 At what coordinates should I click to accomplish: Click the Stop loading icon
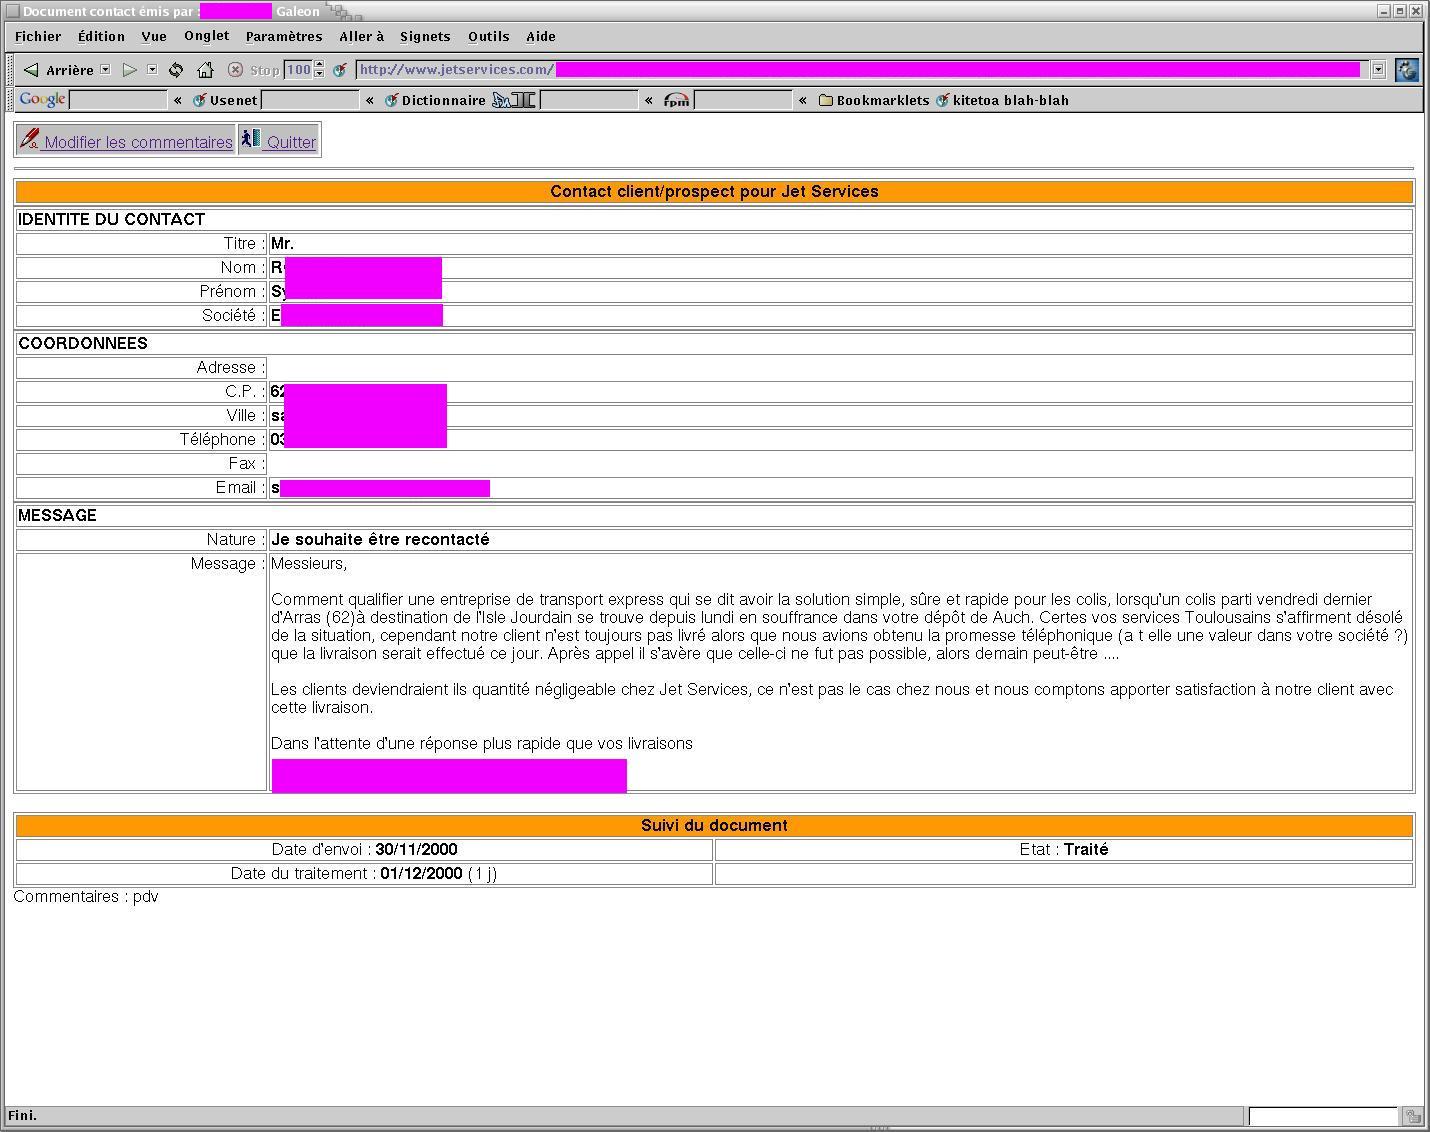click(x=236, y=70)
